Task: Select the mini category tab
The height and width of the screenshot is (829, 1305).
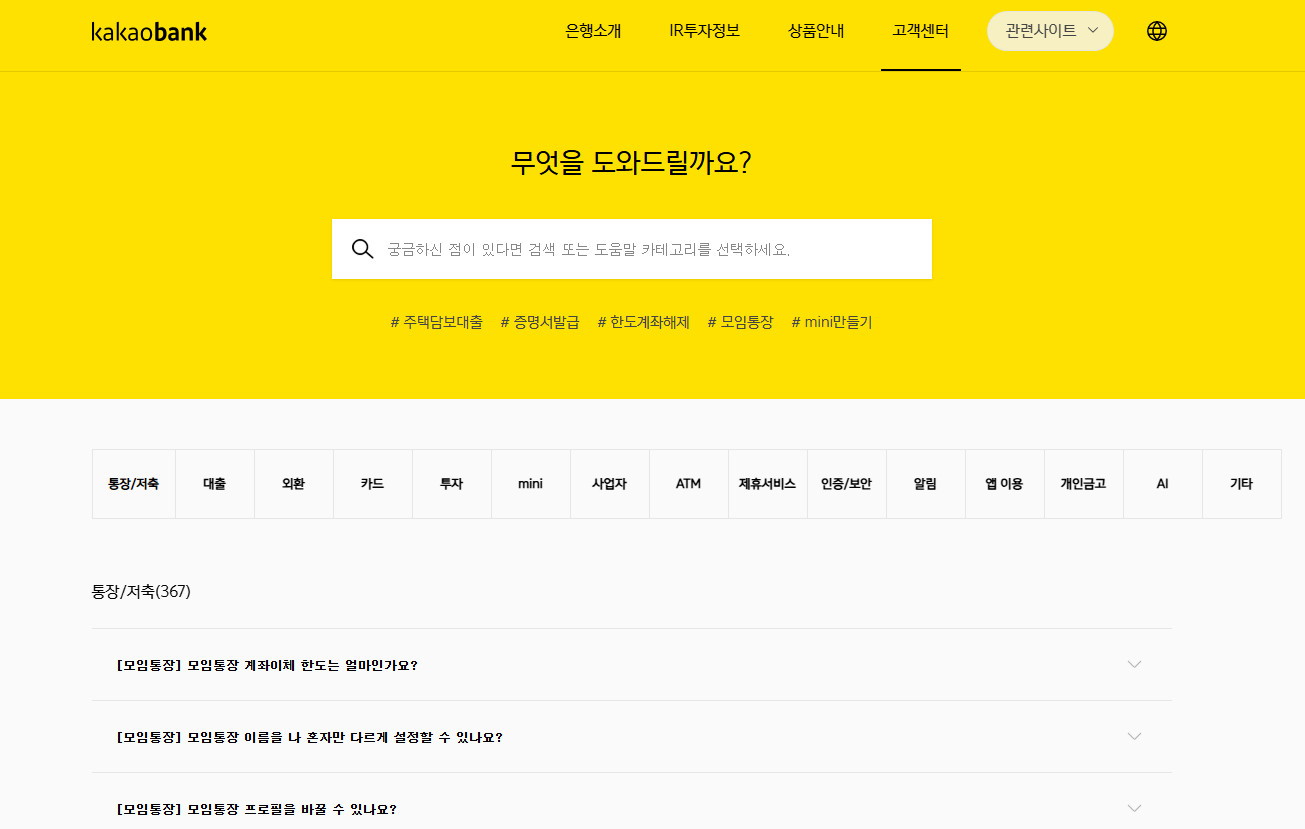Action: pos(531,484)
